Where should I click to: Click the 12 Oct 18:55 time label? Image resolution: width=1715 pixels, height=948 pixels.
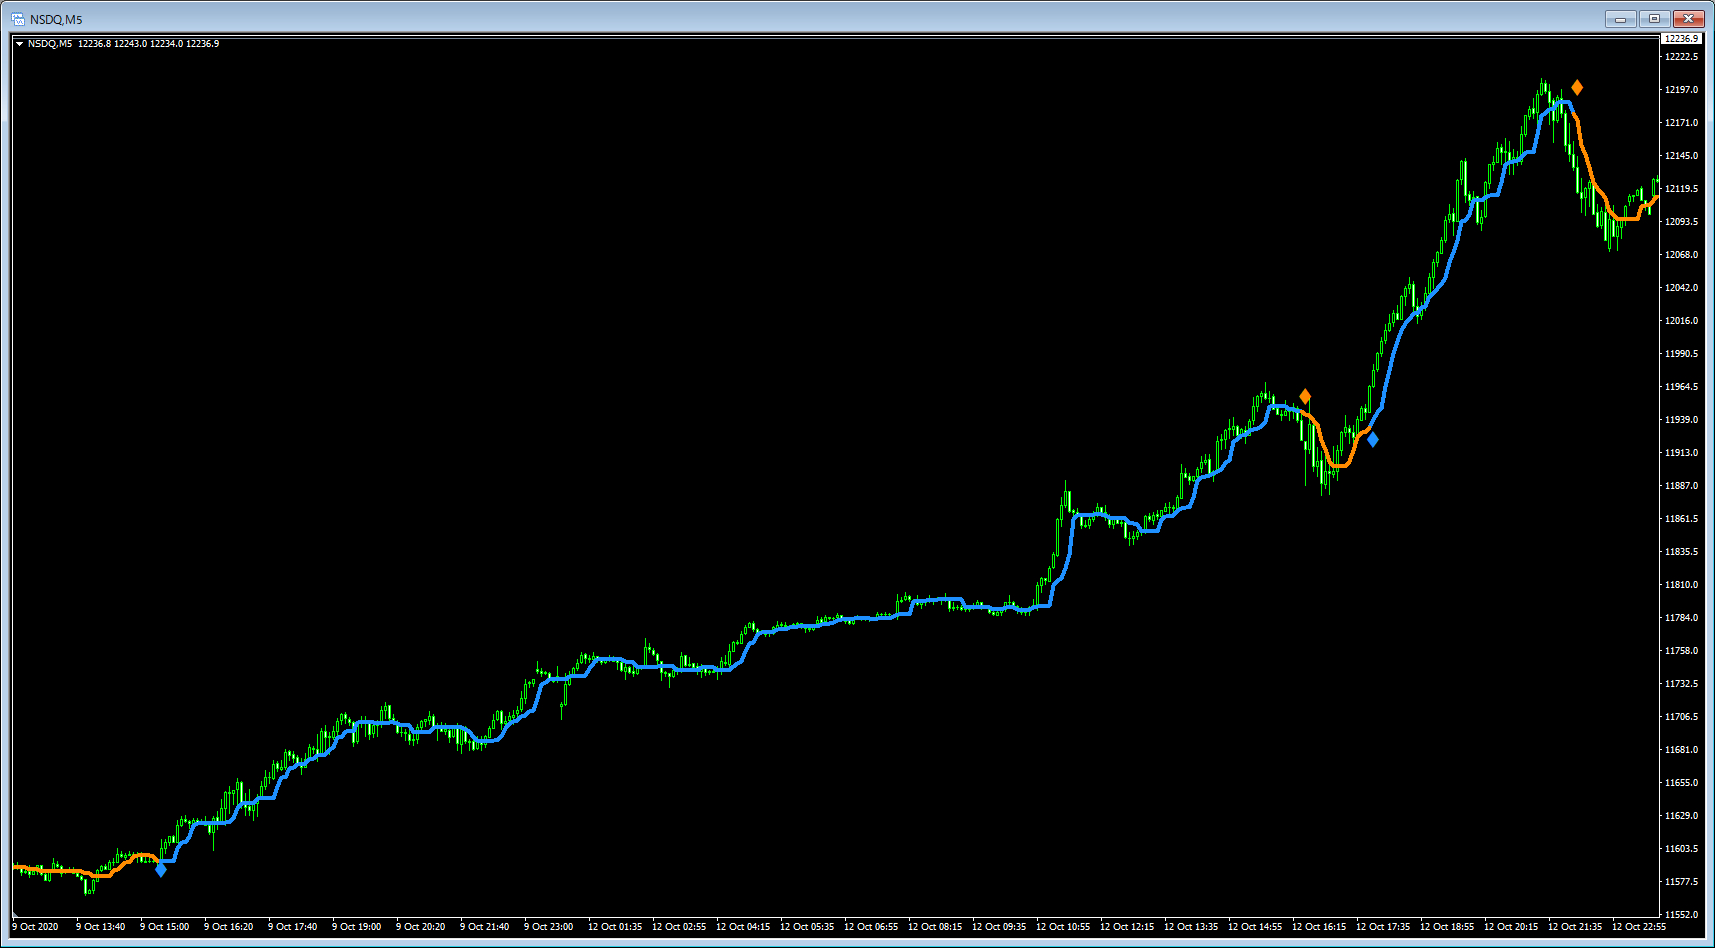[1447, 927]
